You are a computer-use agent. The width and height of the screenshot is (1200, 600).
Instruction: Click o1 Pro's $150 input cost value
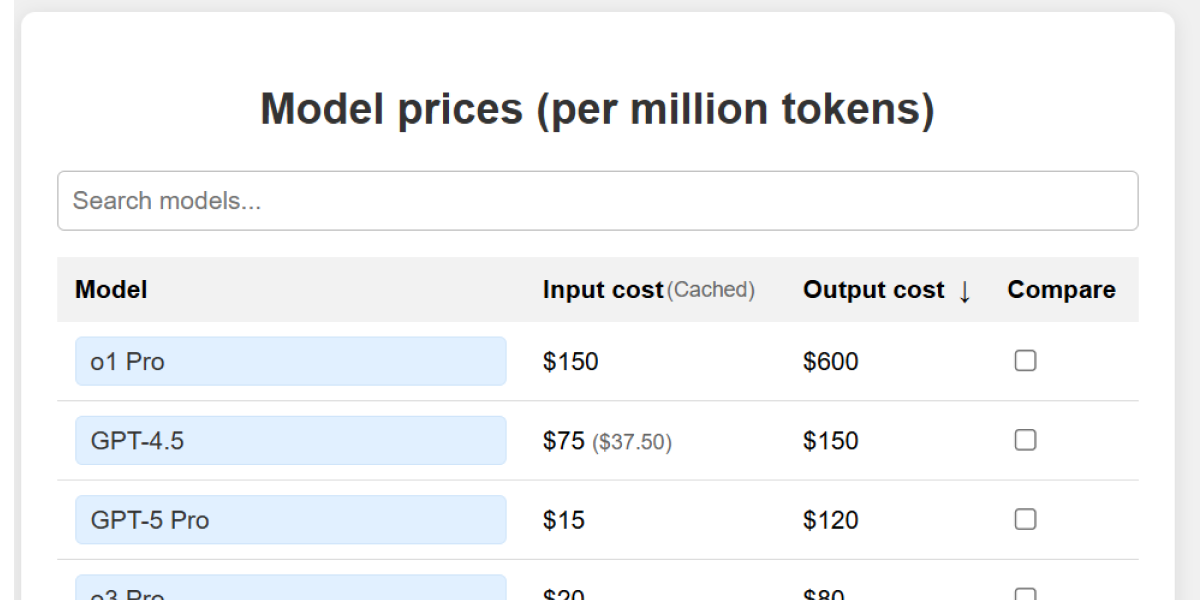[x=569, y=361]
